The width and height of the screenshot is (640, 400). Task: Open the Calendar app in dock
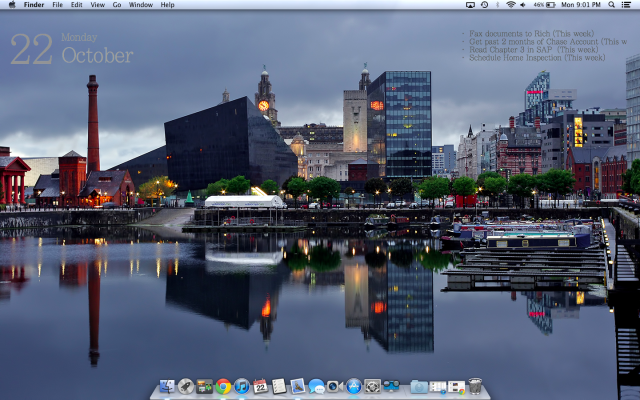click(260, 386)
